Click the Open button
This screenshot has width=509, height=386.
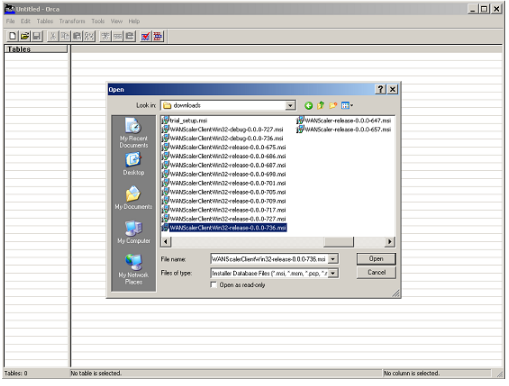point(376,259)
